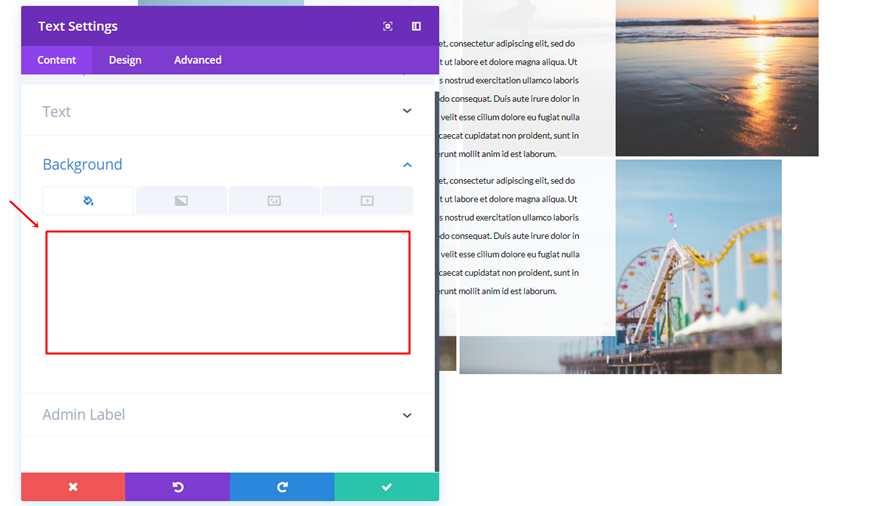Select the background color paint bucket tab
Screen dimensions: 880x506
[x=88, y=201]
